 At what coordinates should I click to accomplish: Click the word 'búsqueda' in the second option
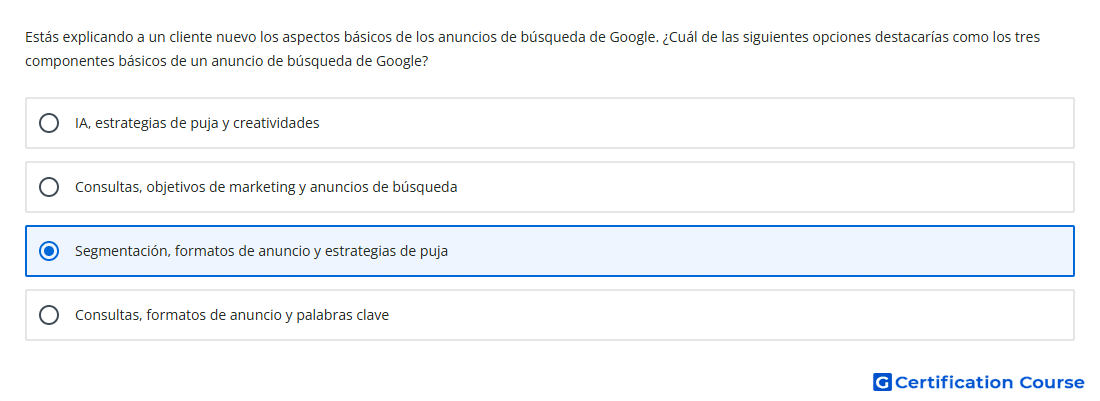click(427, 187)
